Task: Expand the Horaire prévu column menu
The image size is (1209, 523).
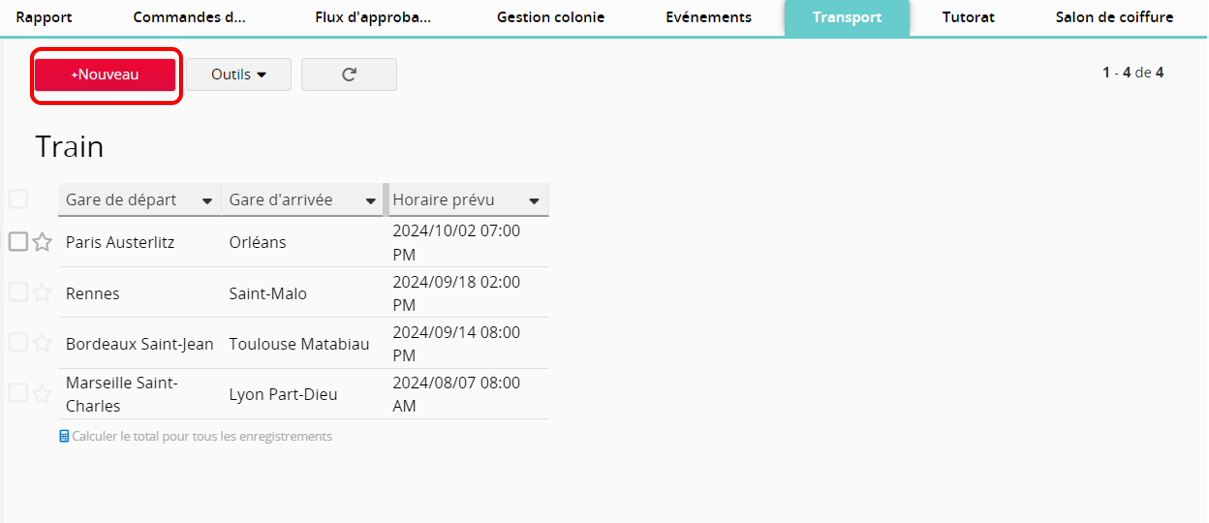Action: coord(535,201)
